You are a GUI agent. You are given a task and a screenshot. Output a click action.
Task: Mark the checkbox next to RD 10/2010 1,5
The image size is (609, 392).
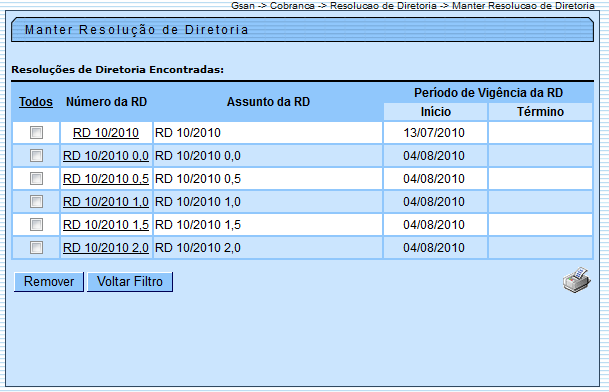[37, 224]
